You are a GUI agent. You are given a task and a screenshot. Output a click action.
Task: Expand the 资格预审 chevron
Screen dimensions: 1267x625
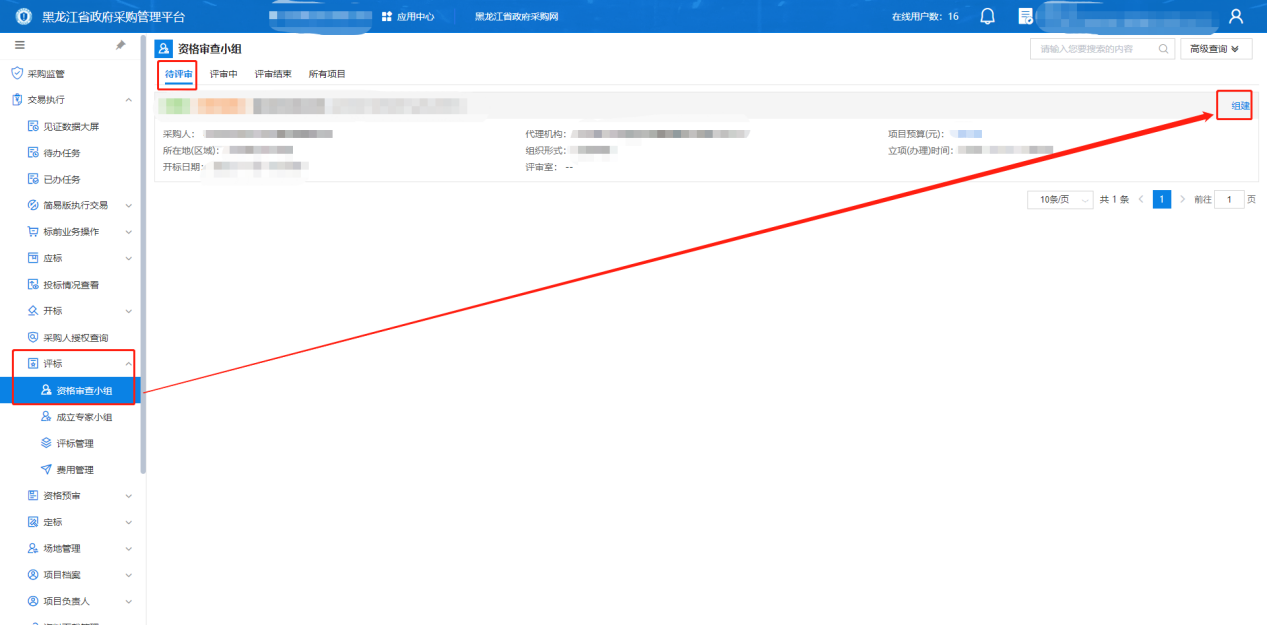pyautogui.click(x=128, y=495)
